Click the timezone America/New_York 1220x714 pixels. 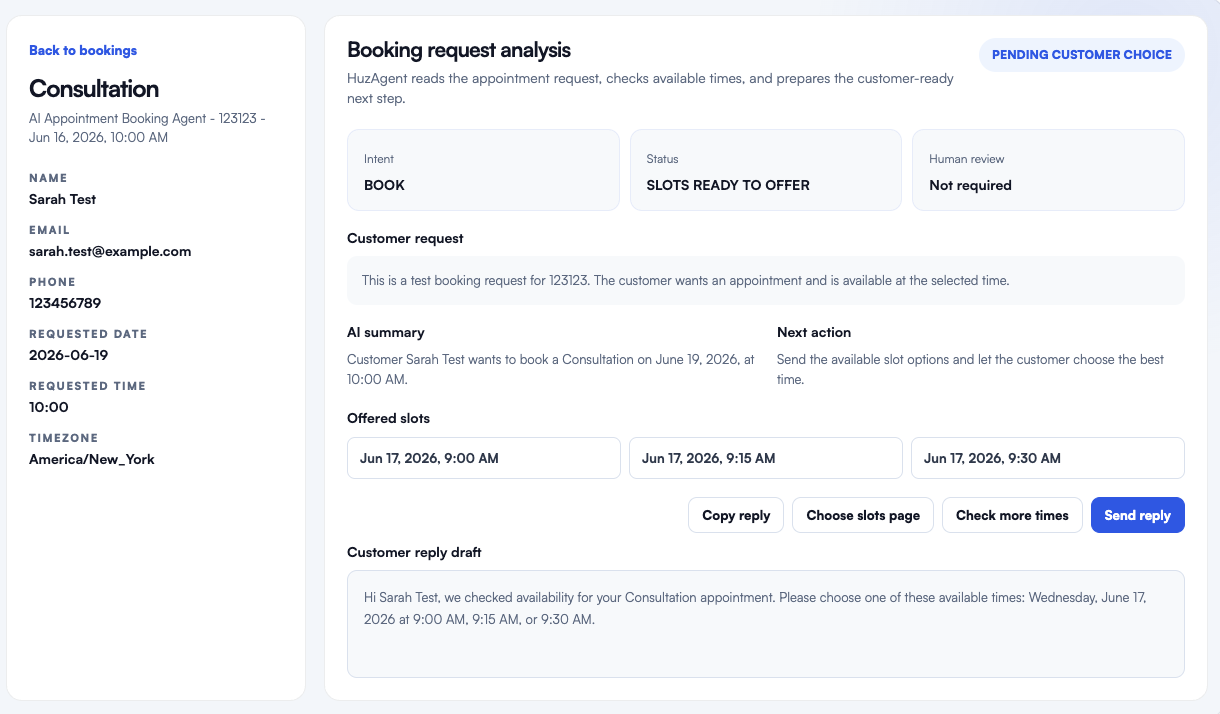92,459
